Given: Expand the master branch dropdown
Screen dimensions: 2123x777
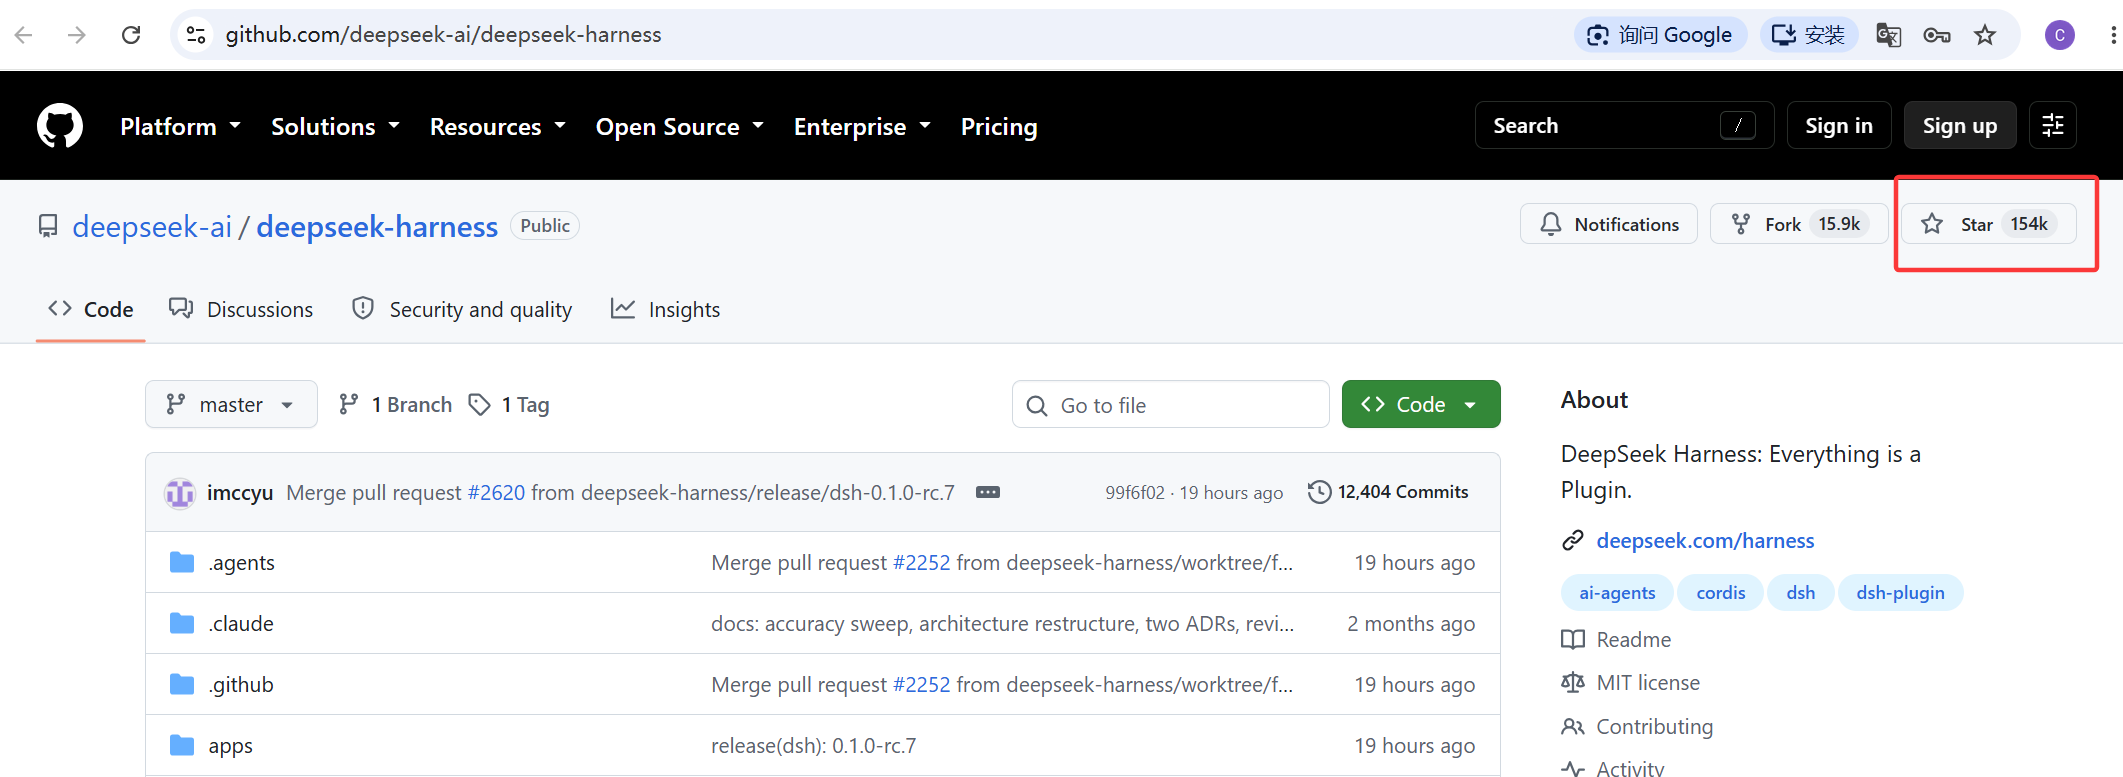Looking at the screenshot, I should [231, 404].
